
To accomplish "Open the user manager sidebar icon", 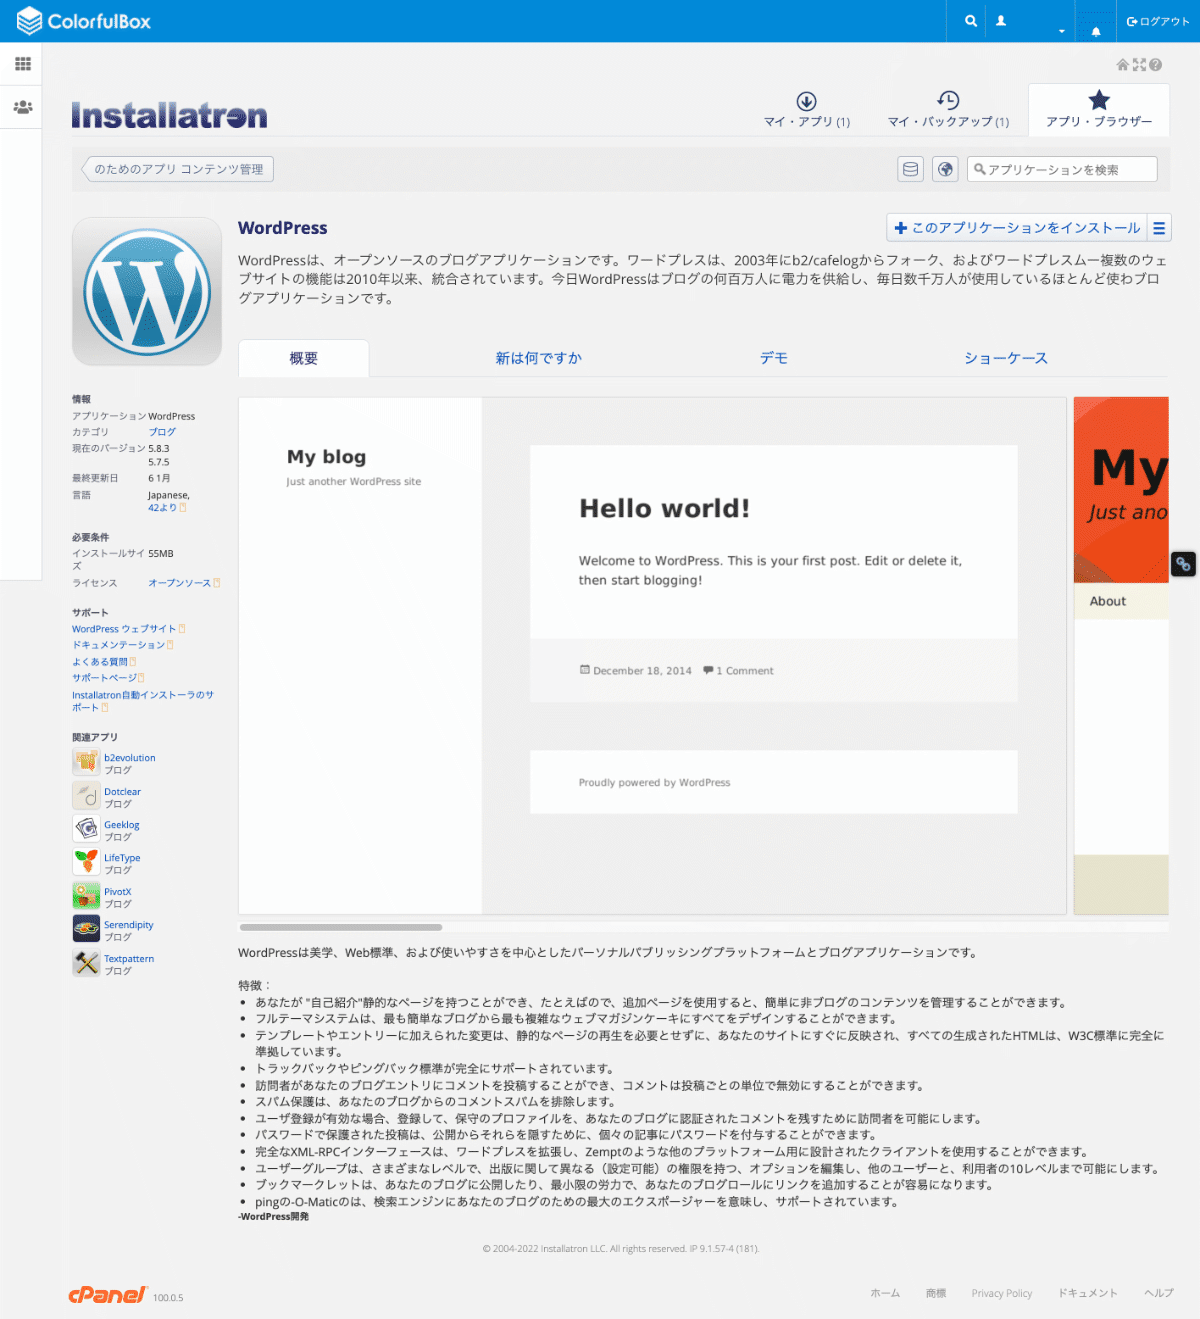I will pos(22,106).
